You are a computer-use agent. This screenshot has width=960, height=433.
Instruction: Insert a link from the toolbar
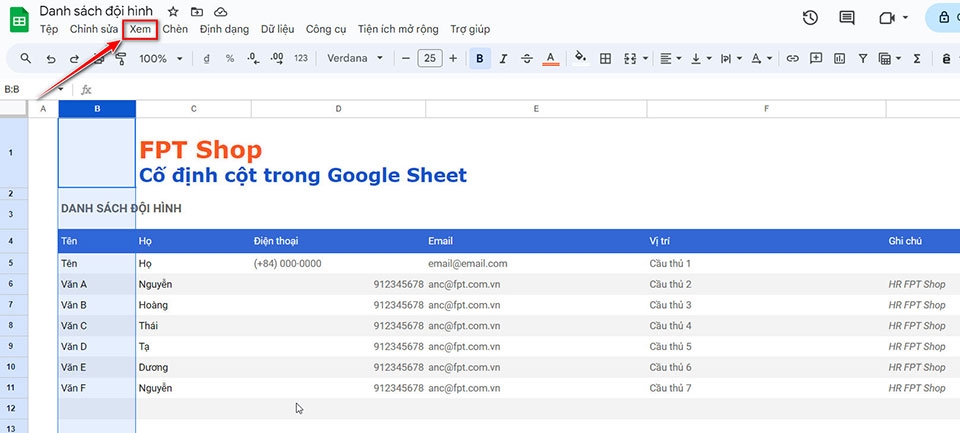(x=793, y=59)
